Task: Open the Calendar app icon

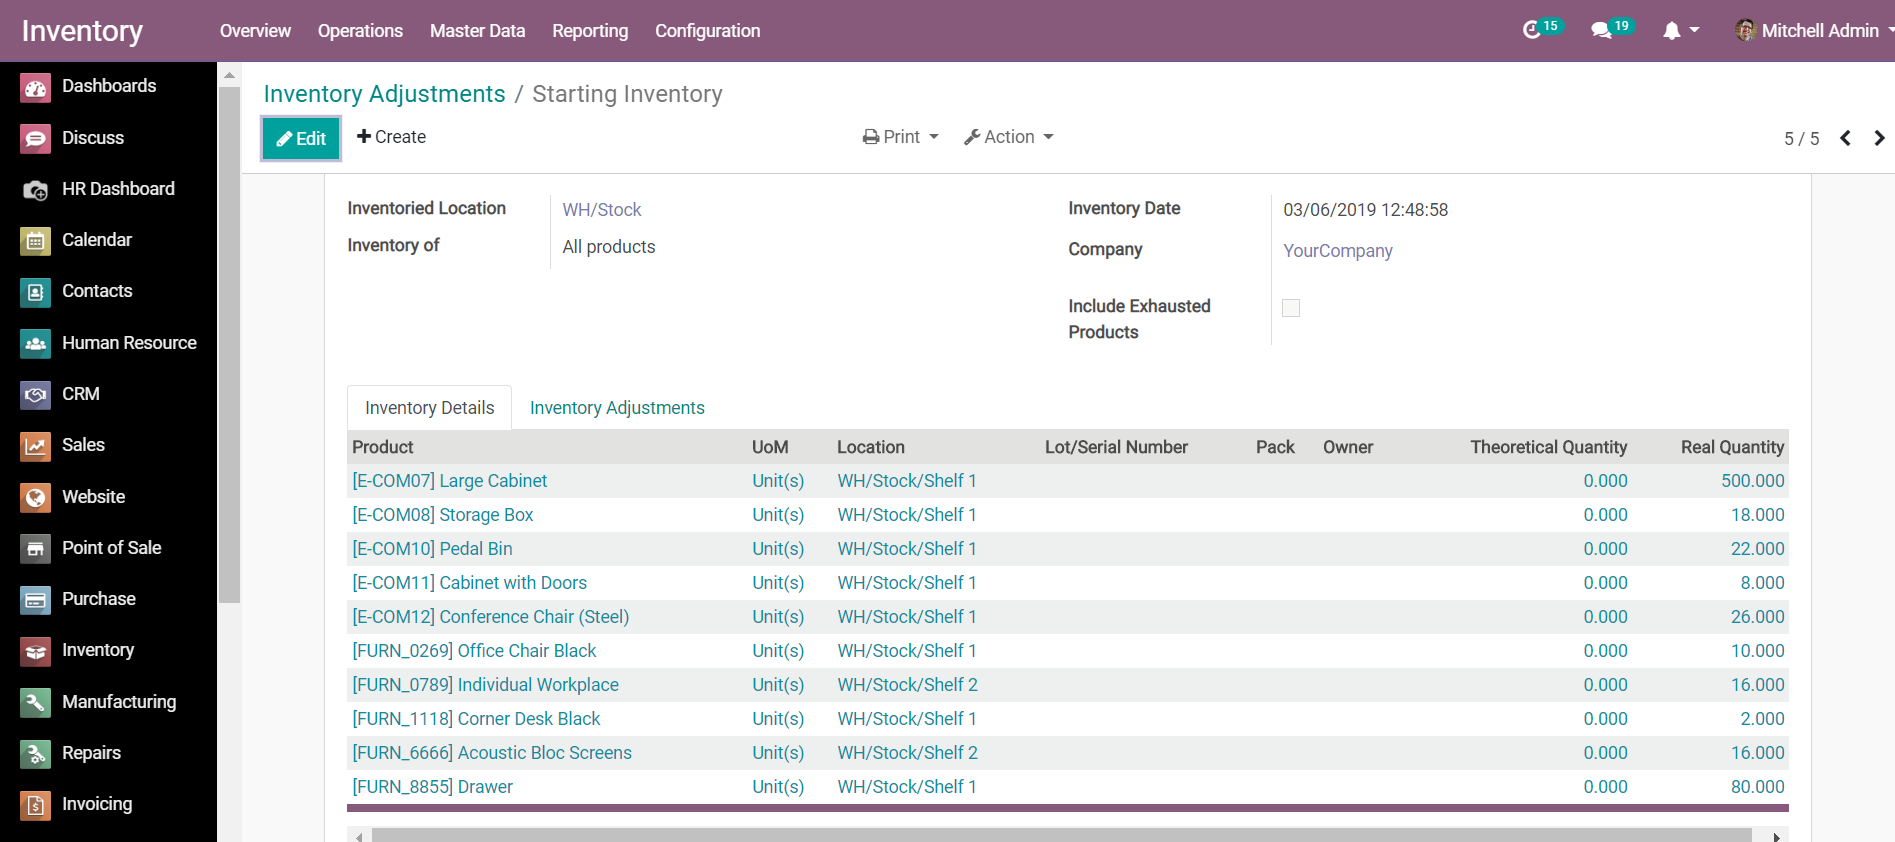Action: [36, 240]
